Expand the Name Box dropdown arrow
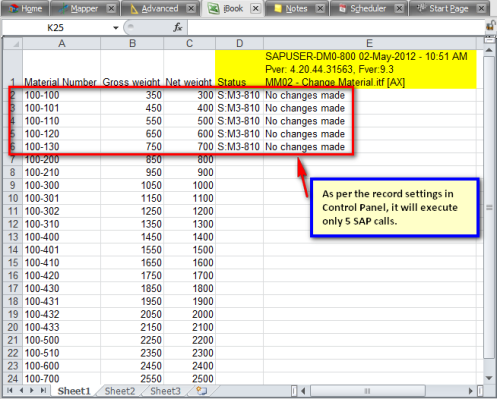Viewport: 497px width, 399px height. (116, 28)
